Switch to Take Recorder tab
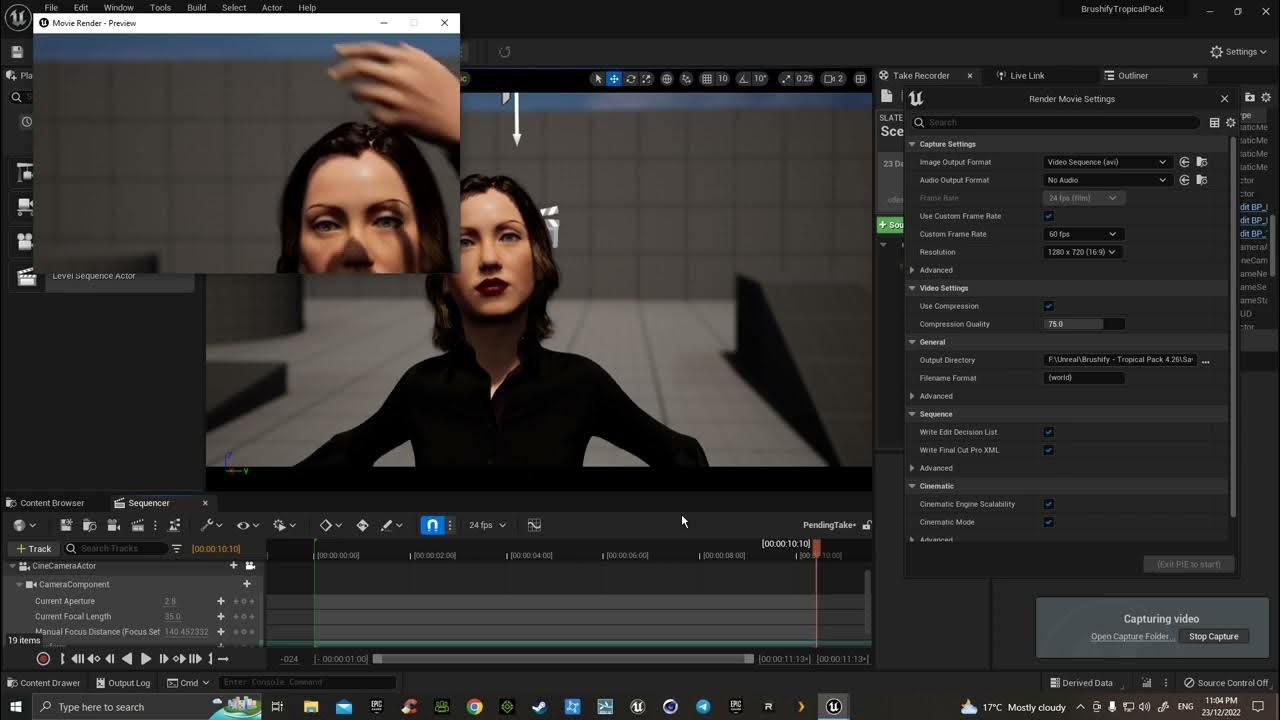 (x=921, y=75)
